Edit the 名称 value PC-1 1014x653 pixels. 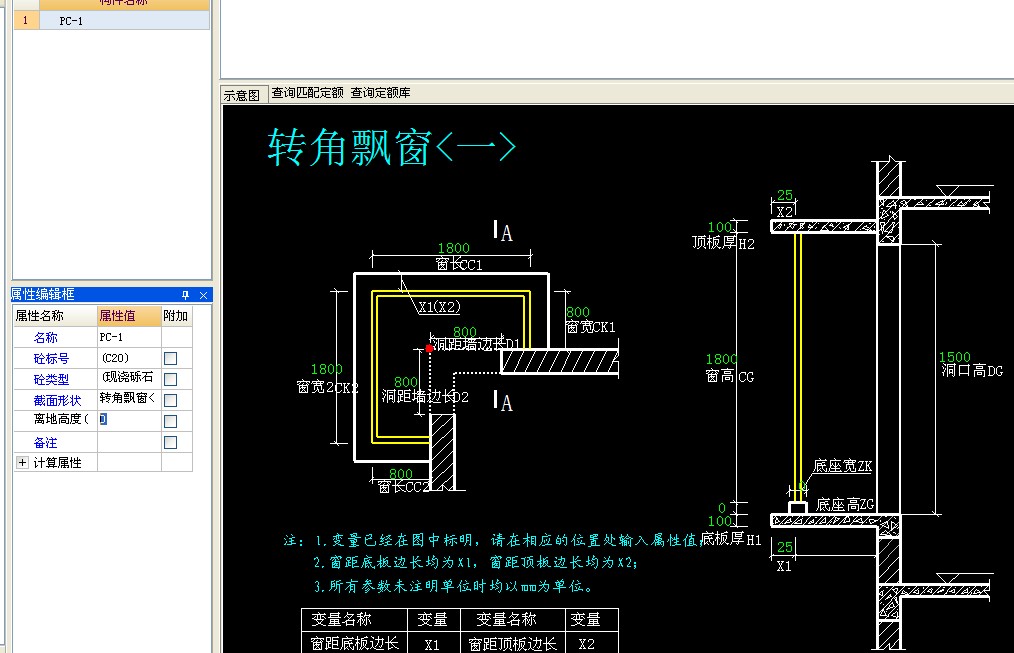click(x=129, y=337)
